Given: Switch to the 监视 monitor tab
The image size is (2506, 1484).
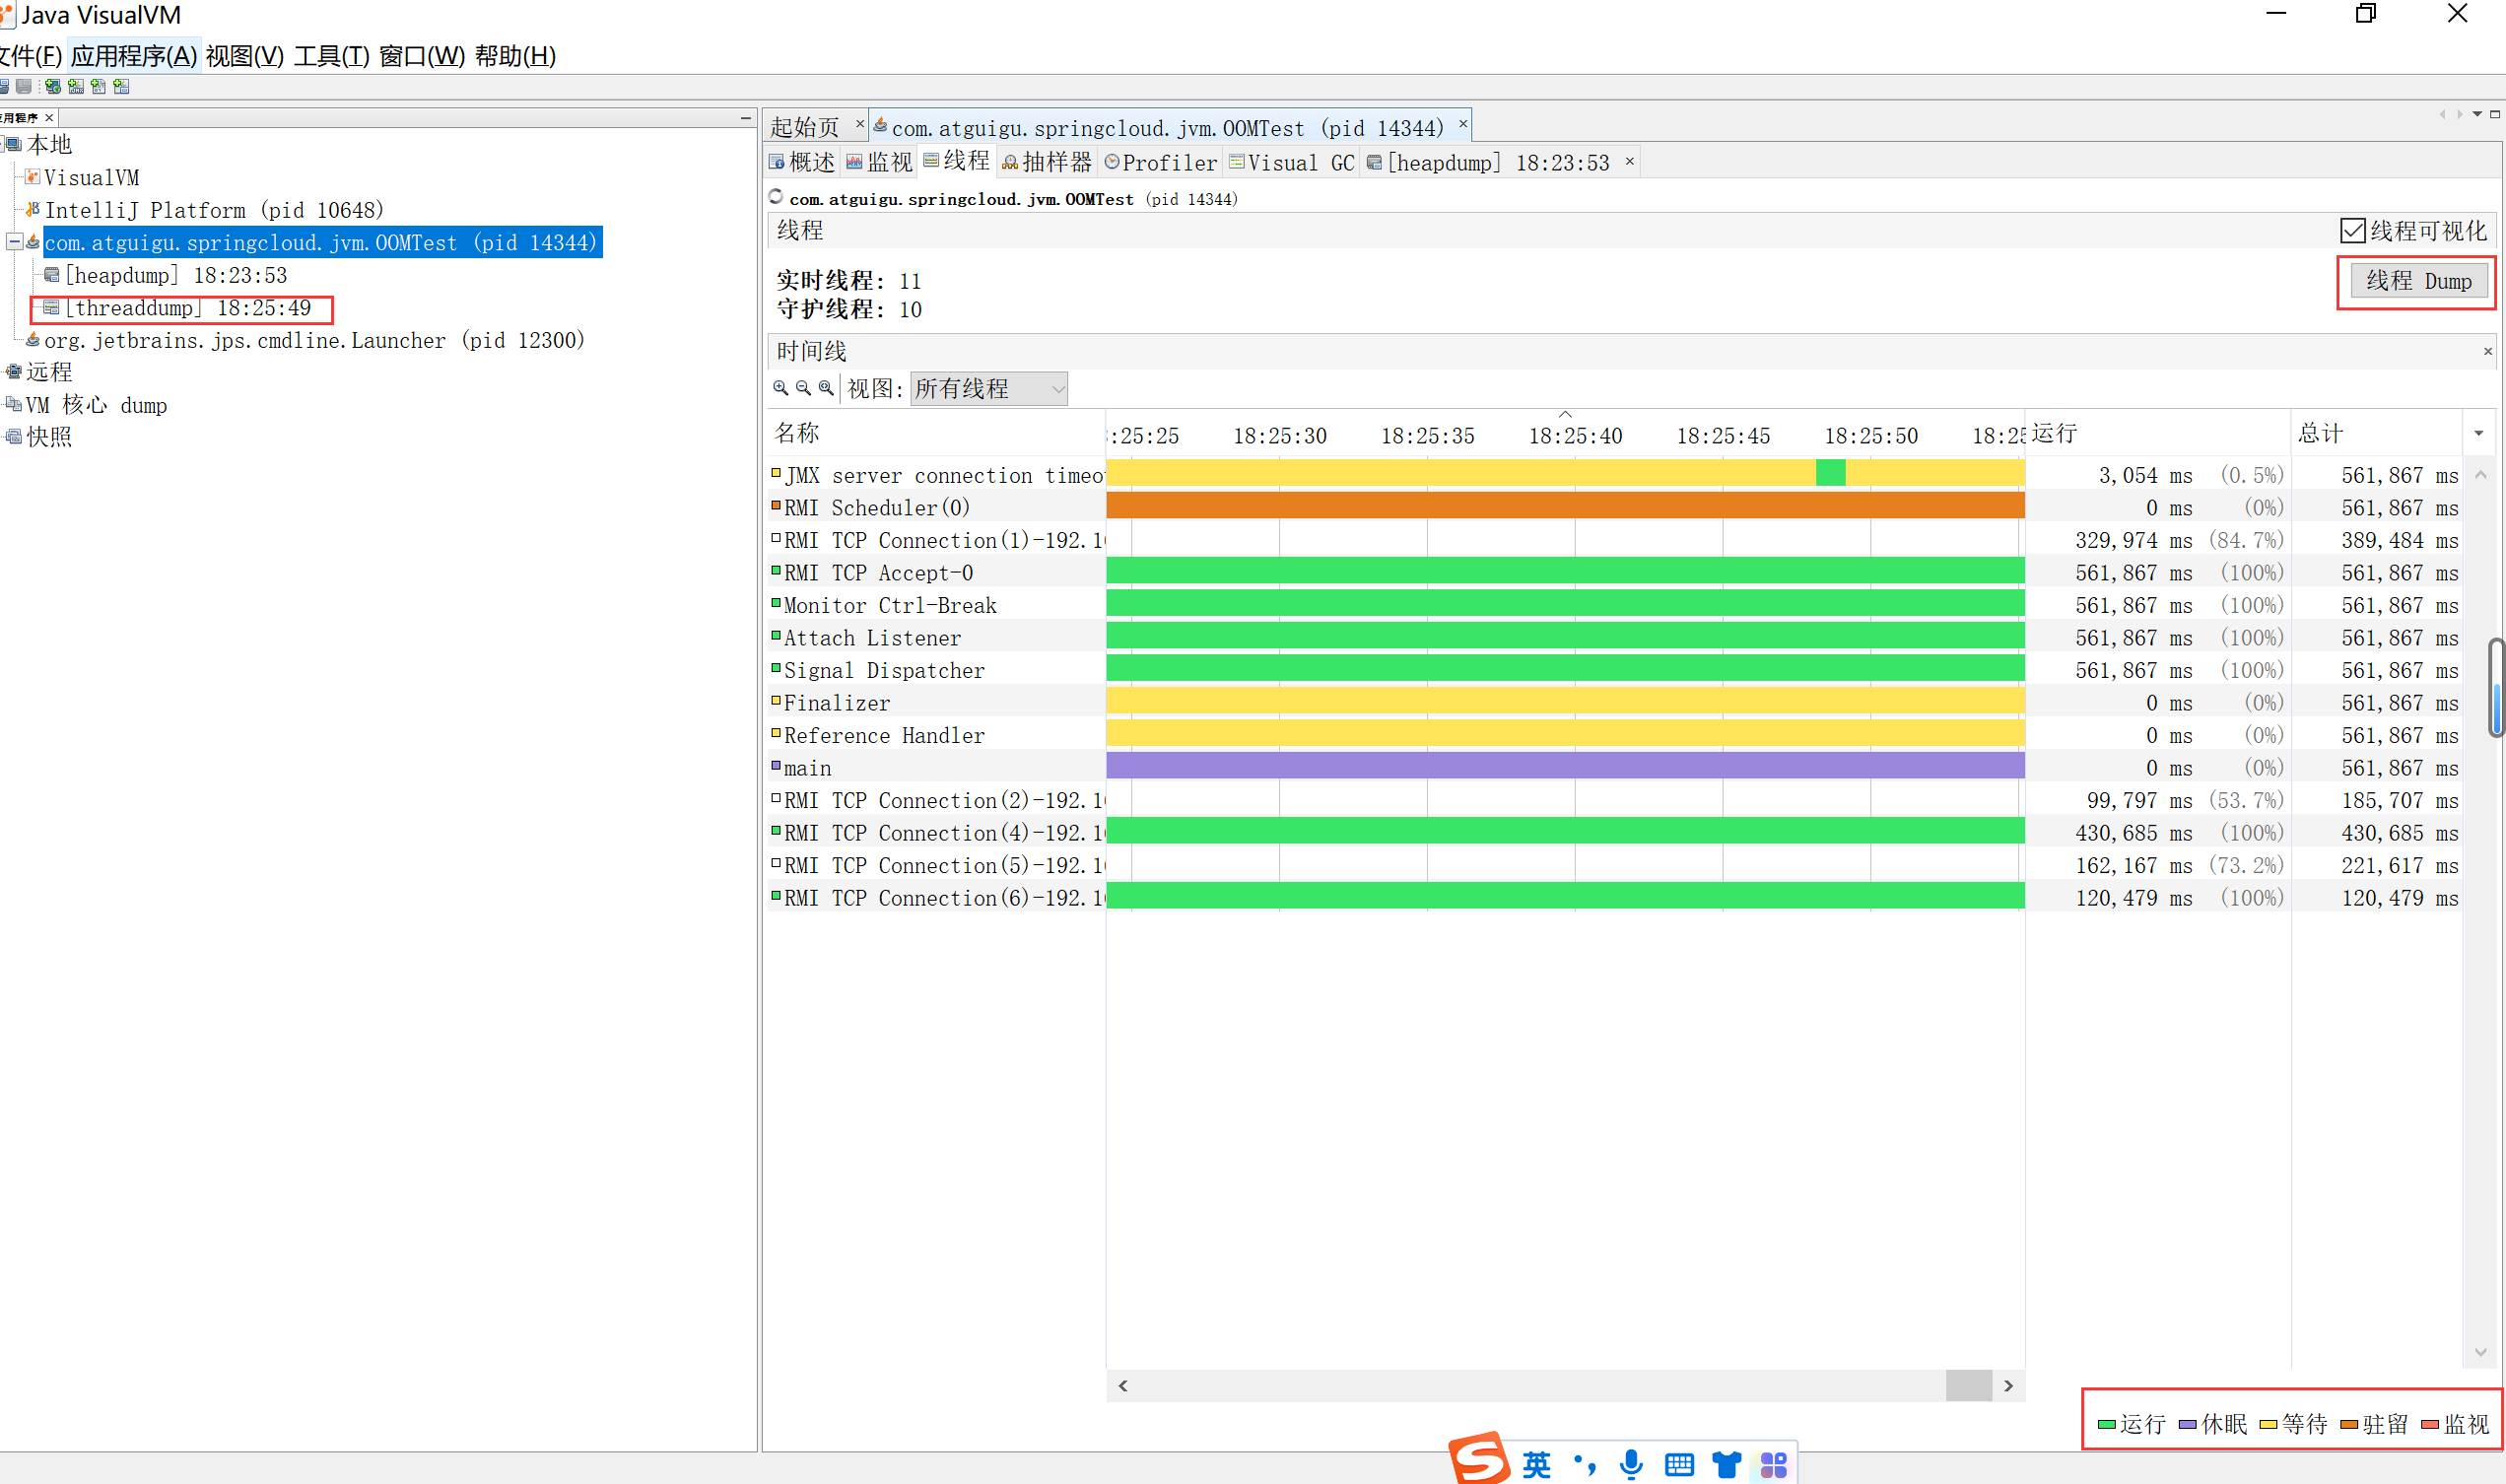Looking at the screenshot, I should (879, 162).
